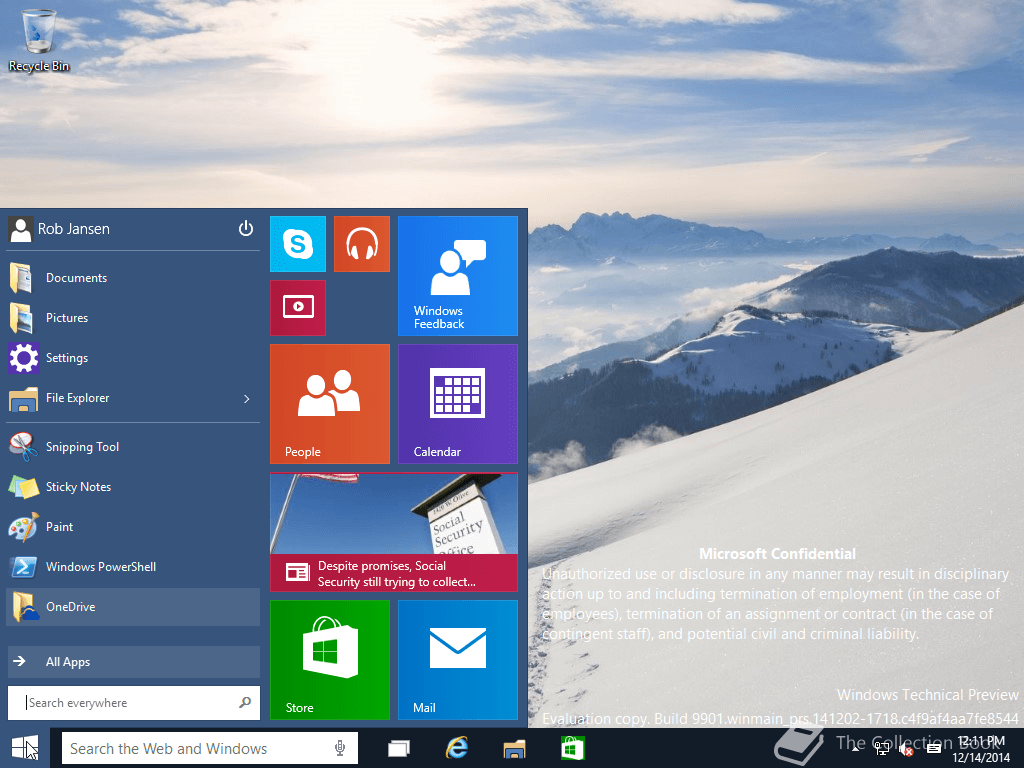Open the Store icon on the taskbar
The height and width of the screenshot is (768, 1024).
pyautogui.click(x=573, y=748)
